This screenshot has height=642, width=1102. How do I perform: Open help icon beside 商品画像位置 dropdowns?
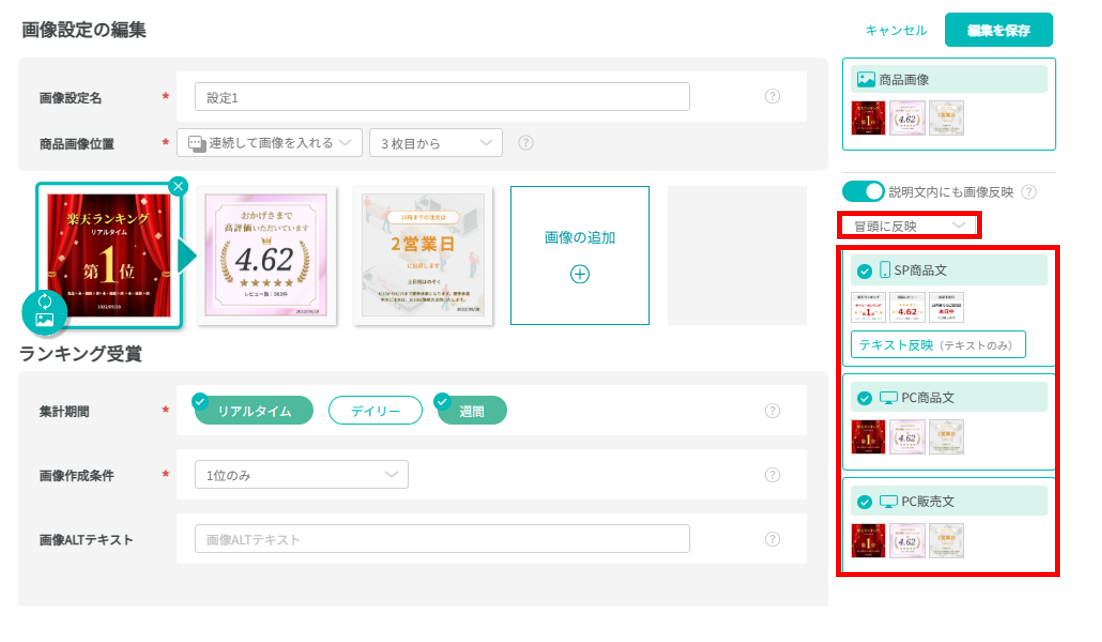pos(526,143)
